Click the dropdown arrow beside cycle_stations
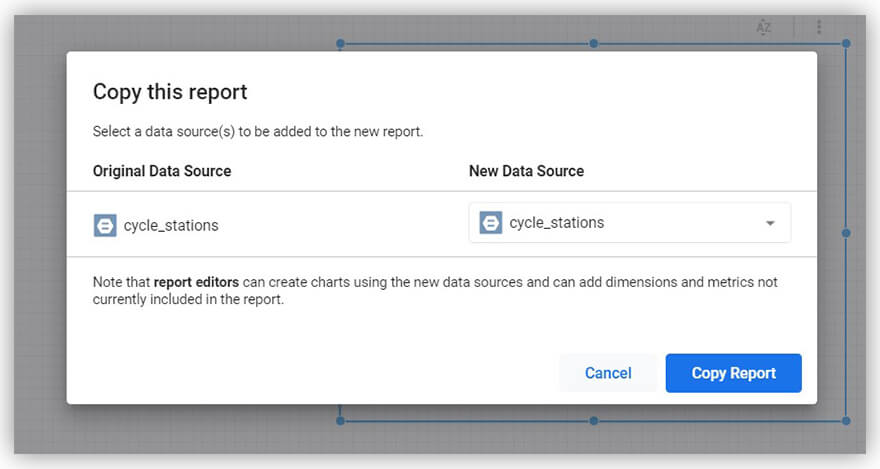This screenshot has height=469, width=880. pyautogui.click(x=770, y=223)
